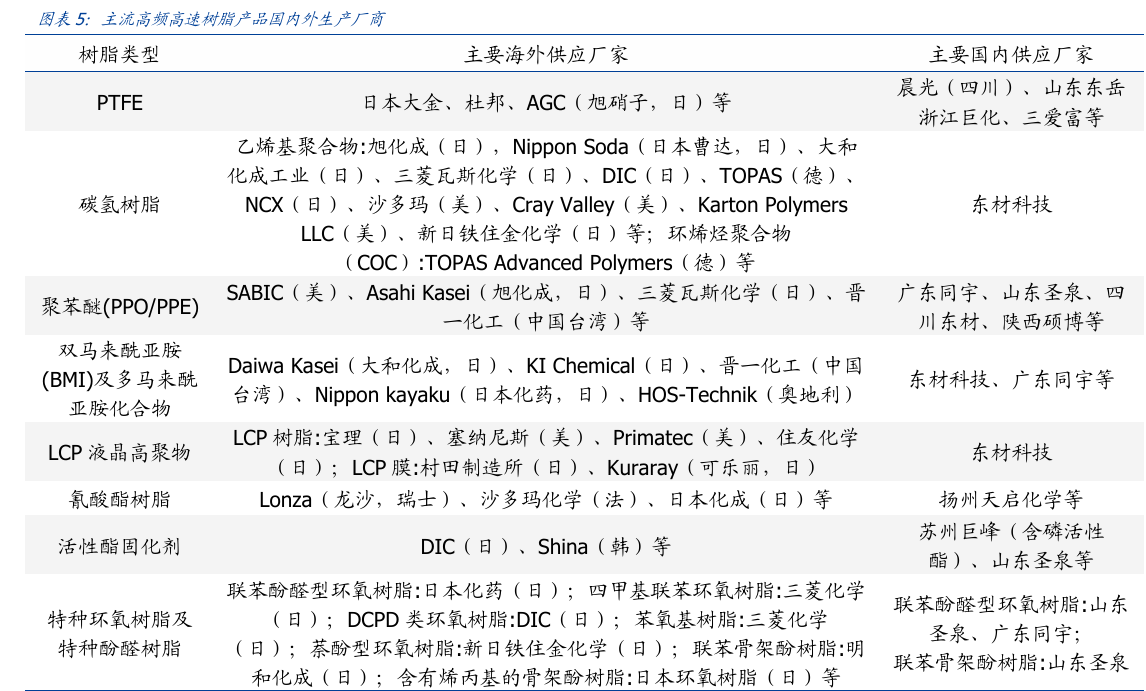Click the 'DIC（日）、Shina（韩）等' cell
The width and height of the screenshot is (1146, 691).
[546, 546]
